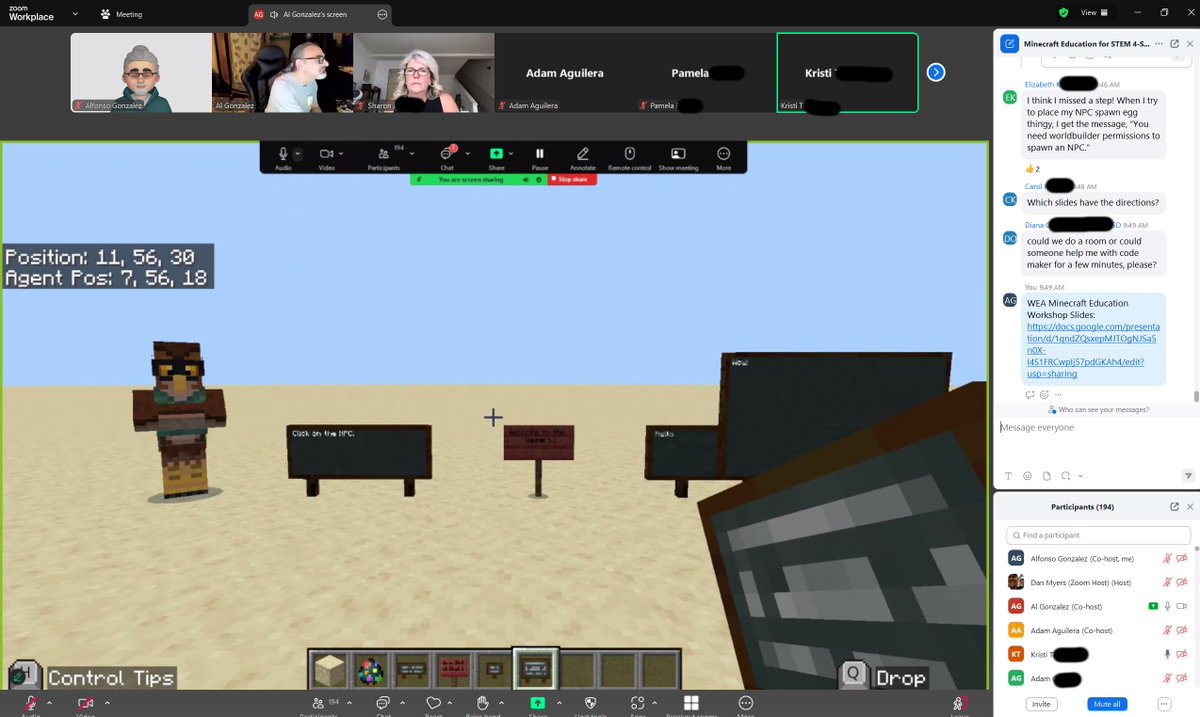
Task: Click screenshot icon in chat composer
Action: (x=1065, y=475)
